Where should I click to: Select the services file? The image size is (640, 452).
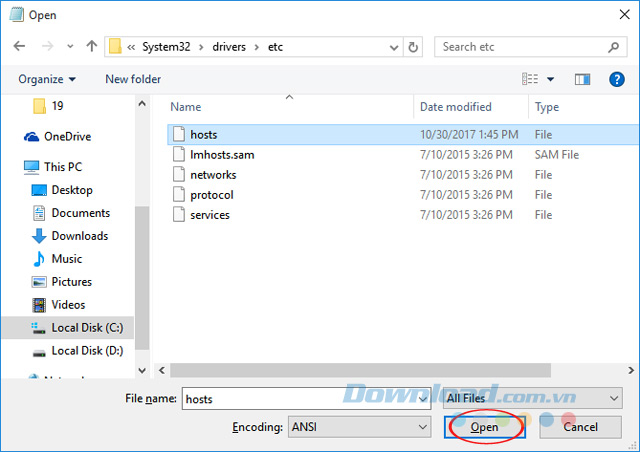(x=403, y=215)
